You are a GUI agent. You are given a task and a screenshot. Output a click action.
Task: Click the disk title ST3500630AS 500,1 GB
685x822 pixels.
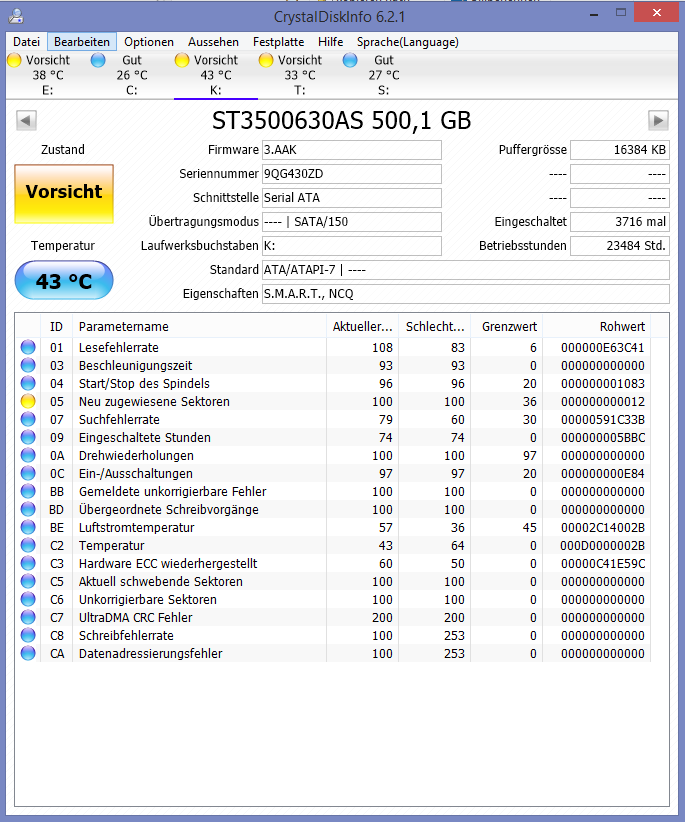(342, 121)
